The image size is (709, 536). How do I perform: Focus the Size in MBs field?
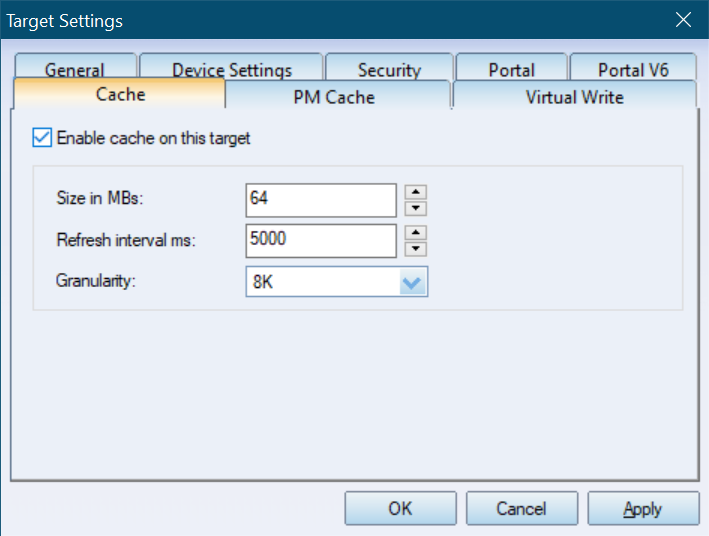click(x=321, y=200)
